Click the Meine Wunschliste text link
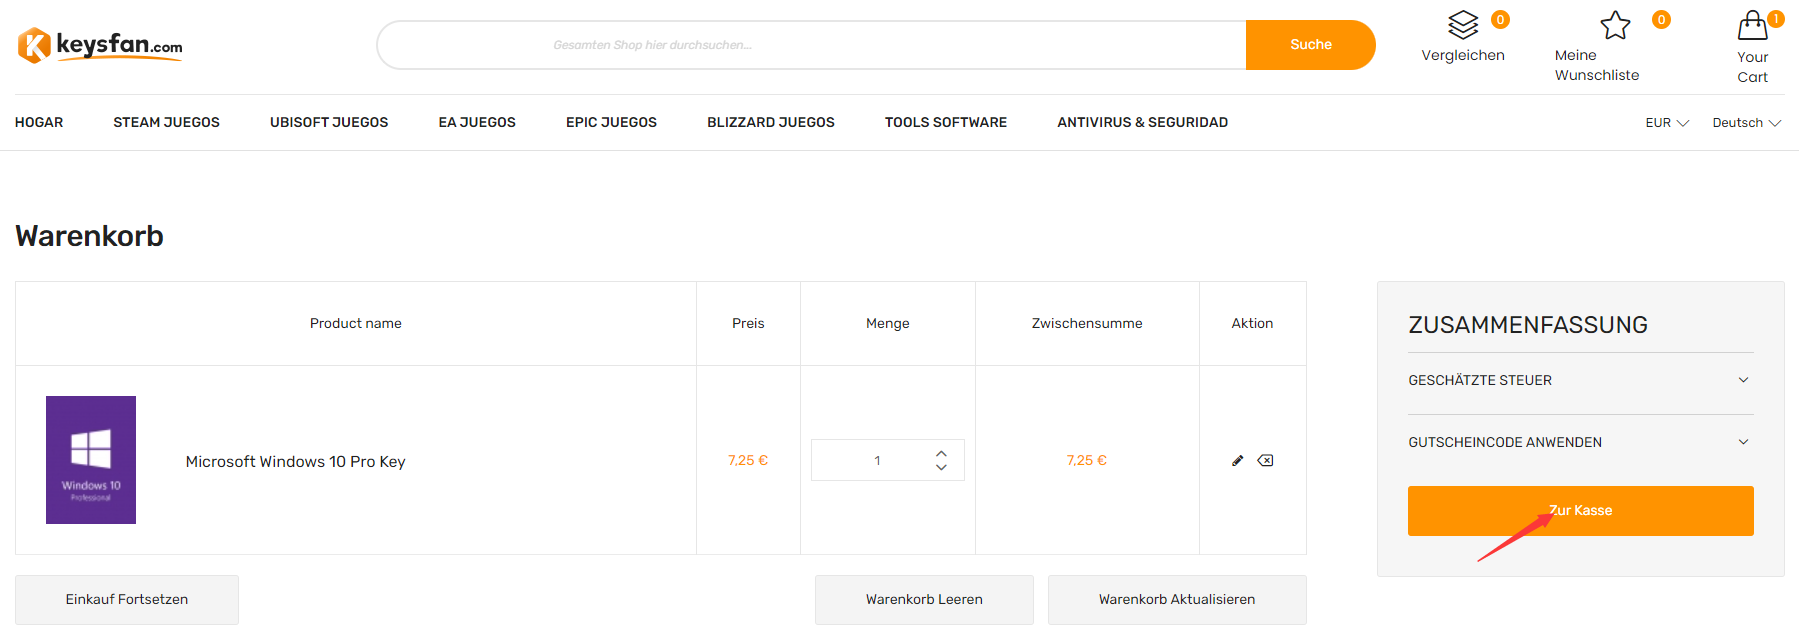The image size is (1799, 630). (x=1597, y=65)
